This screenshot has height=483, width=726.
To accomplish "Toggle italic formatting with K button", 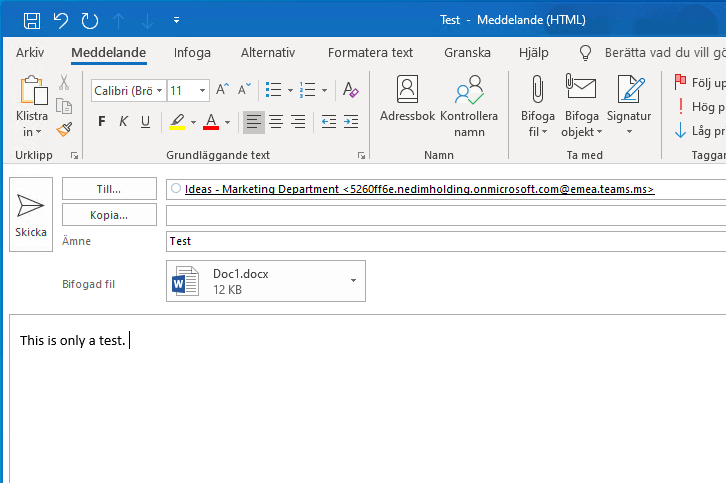I will point(123,122).
